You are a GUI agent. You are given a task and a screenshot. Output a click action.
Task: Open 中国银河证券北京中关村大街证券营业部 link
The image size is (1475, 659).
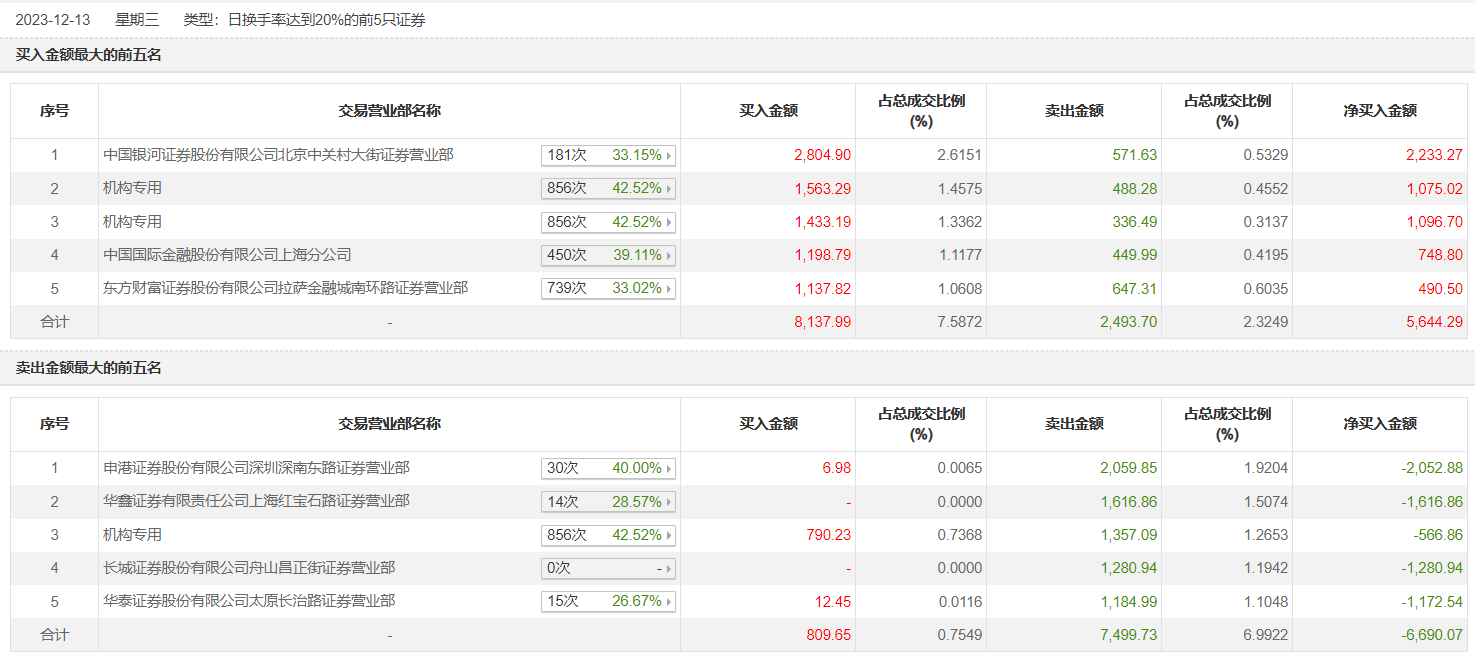click(278, 155)
